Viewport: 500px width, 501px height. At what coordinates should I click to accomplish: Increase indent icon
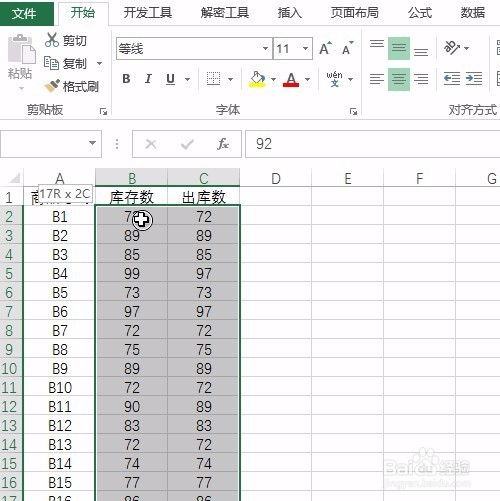(474, 79)
